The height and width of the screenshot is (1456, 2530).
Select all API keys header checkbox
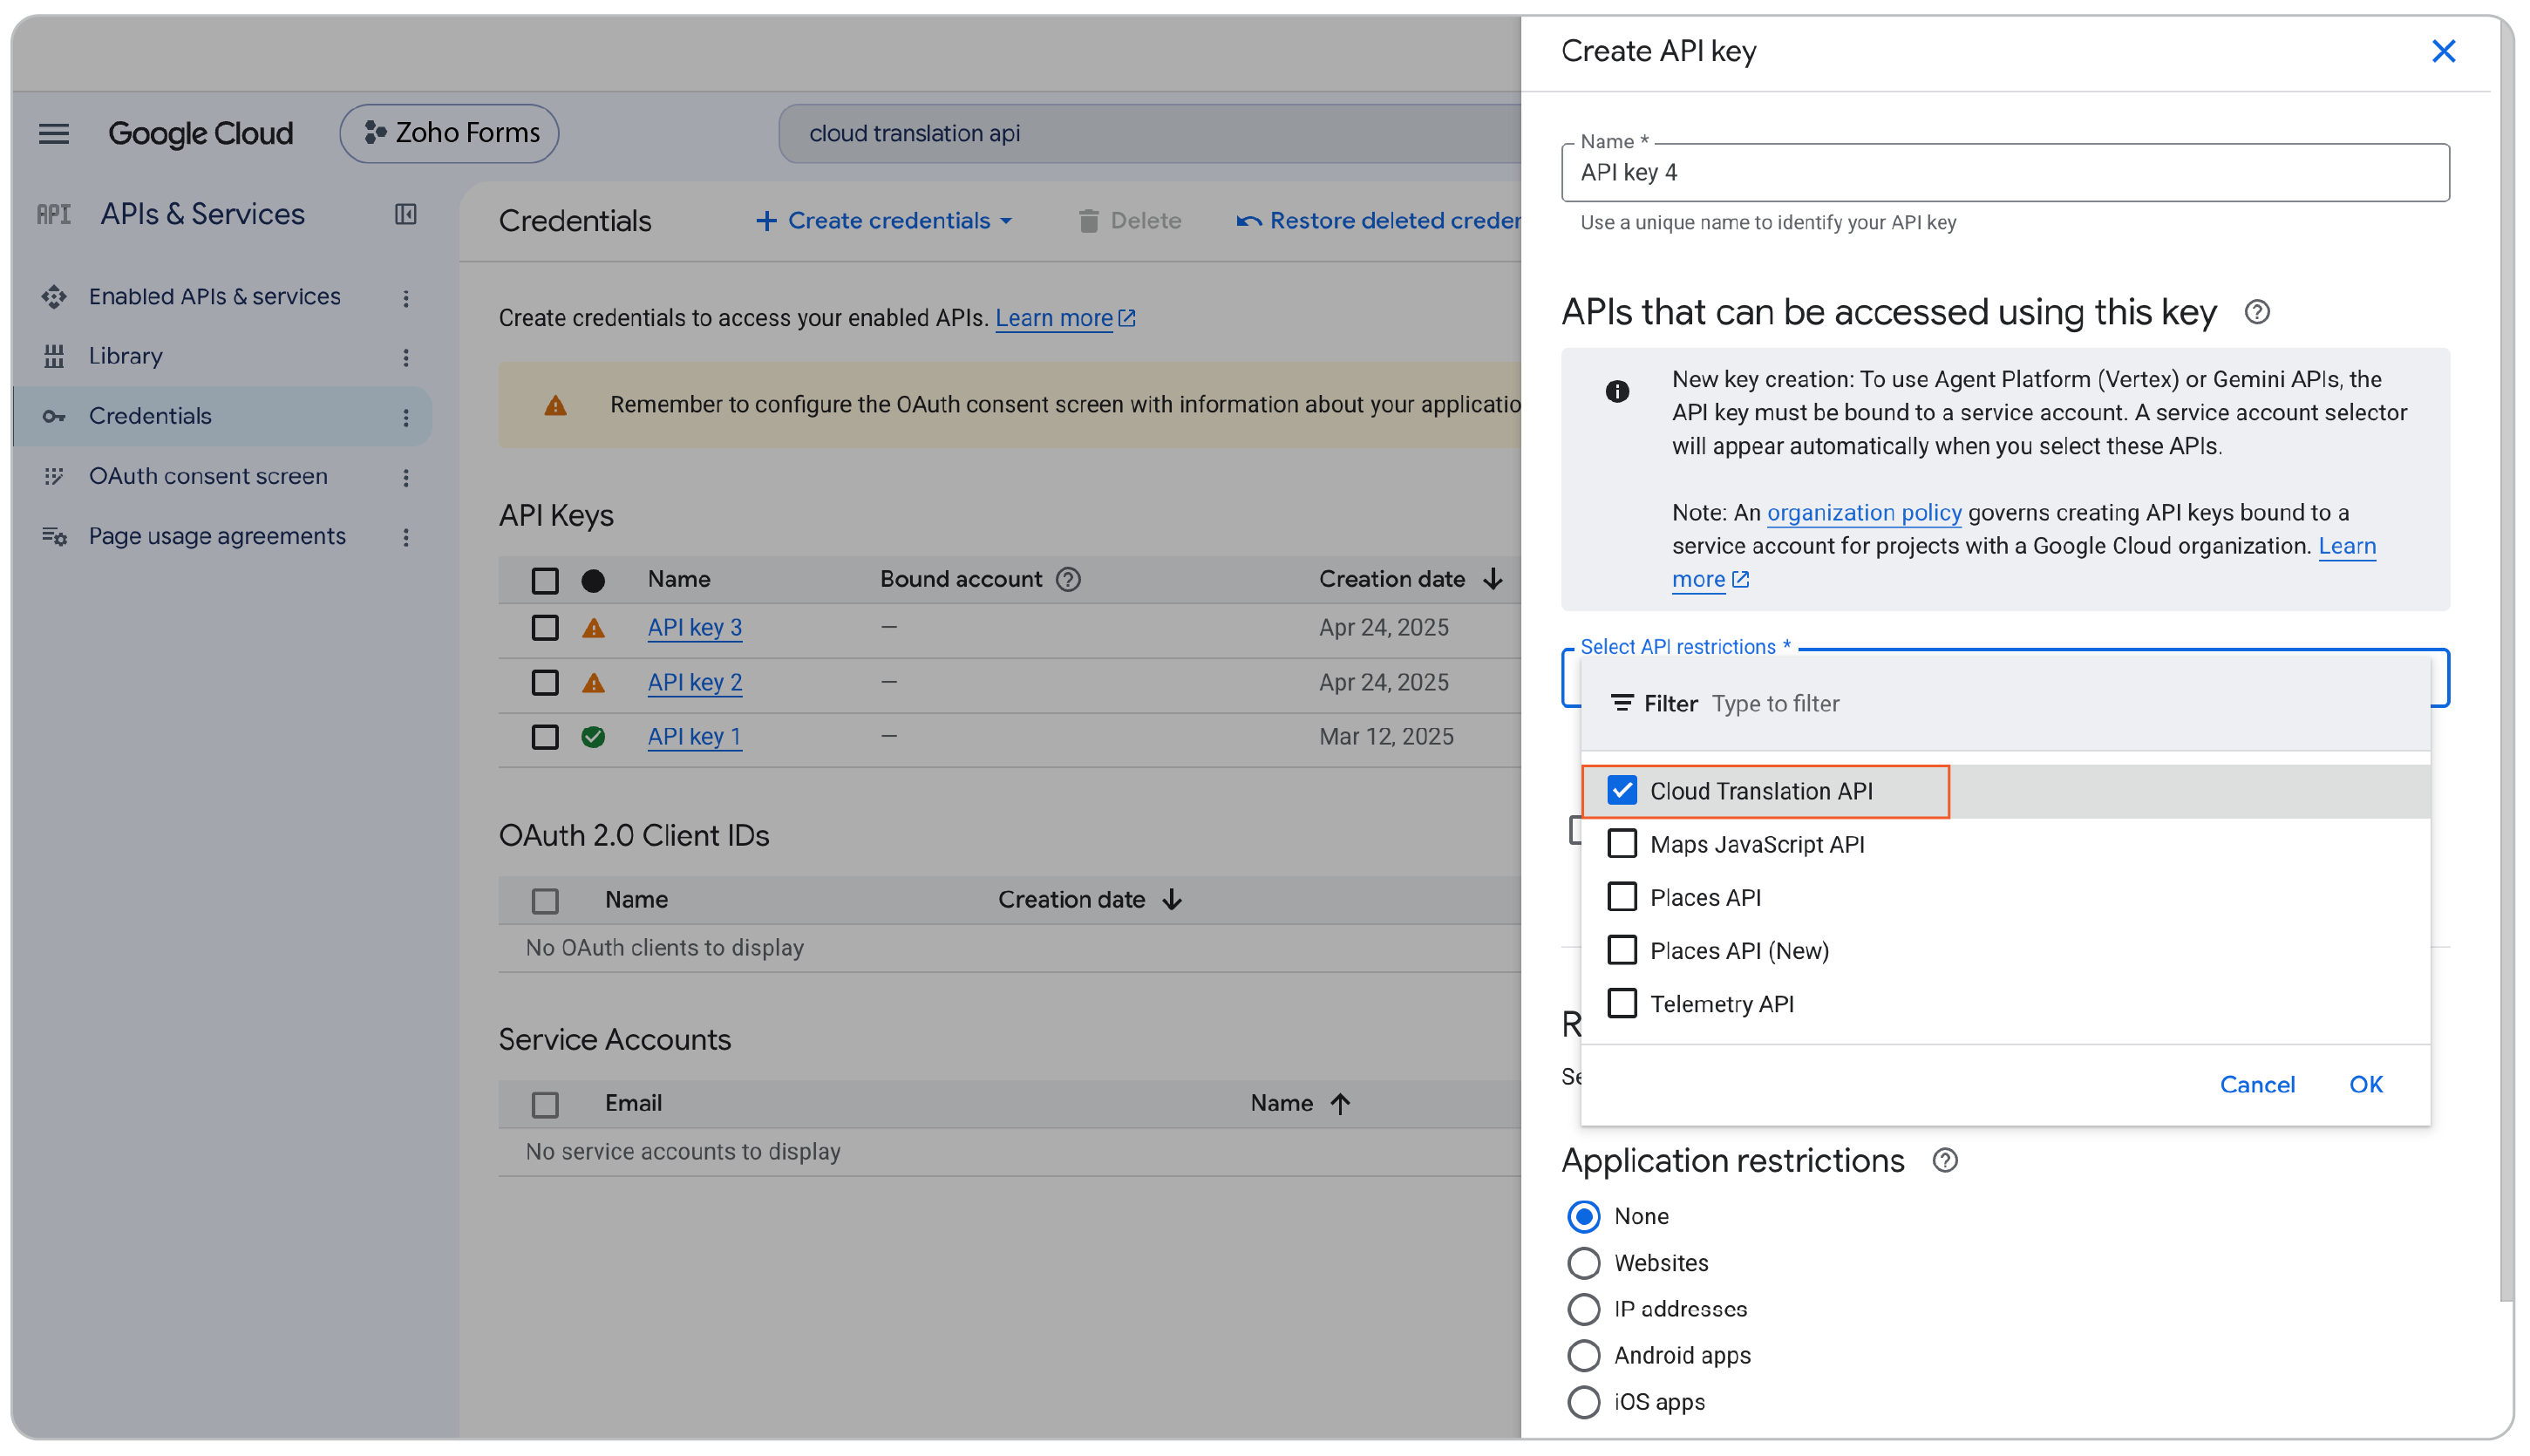pos(545,580)
